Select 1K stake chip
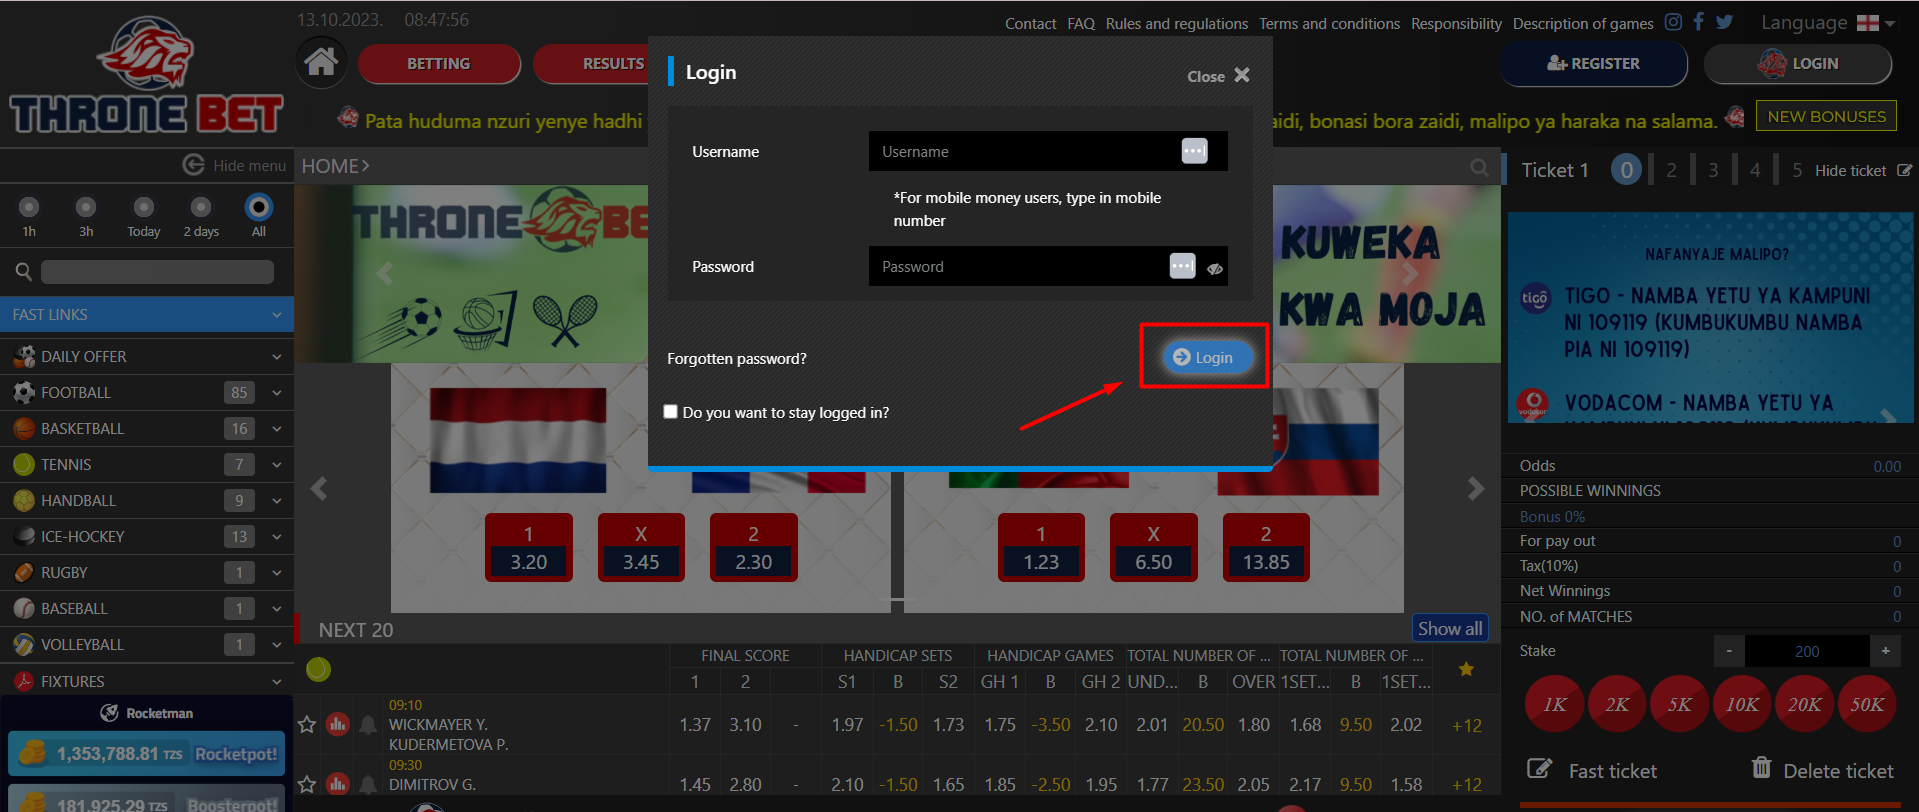This screenshot has height=812, width=1919. [1554, 705]
